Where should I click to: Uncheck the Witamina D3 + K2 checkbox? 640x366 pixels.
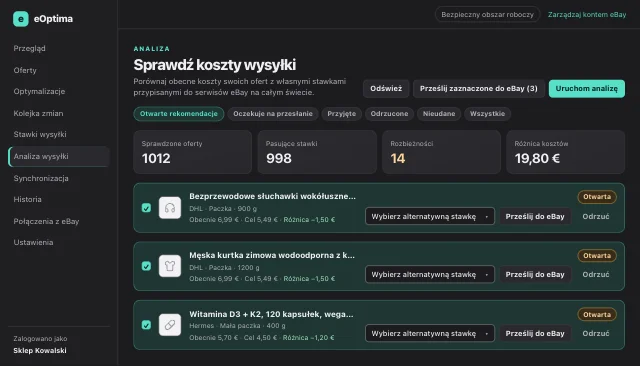[x=146, y=325]
